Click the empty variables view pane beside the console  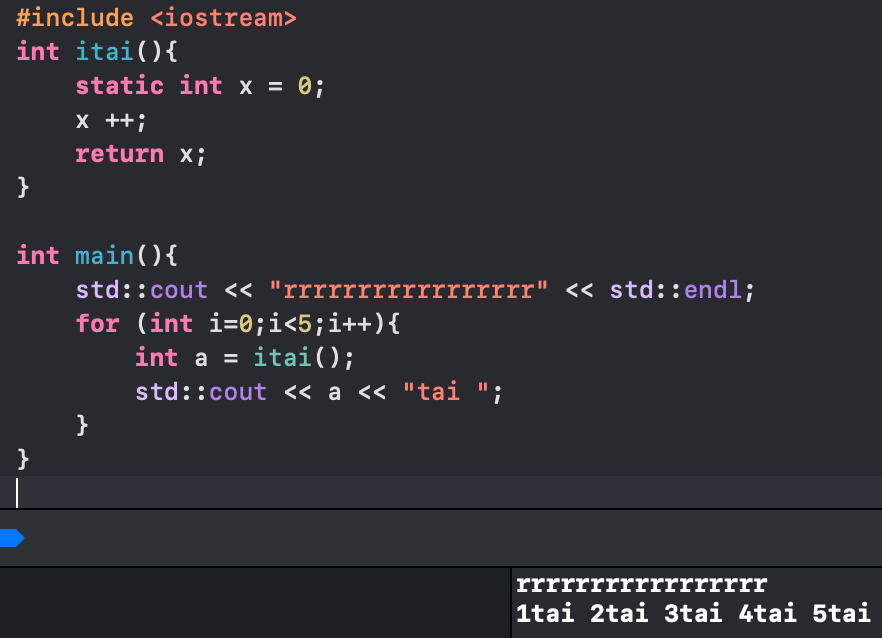pyautogui.click(x=254, y=603)
